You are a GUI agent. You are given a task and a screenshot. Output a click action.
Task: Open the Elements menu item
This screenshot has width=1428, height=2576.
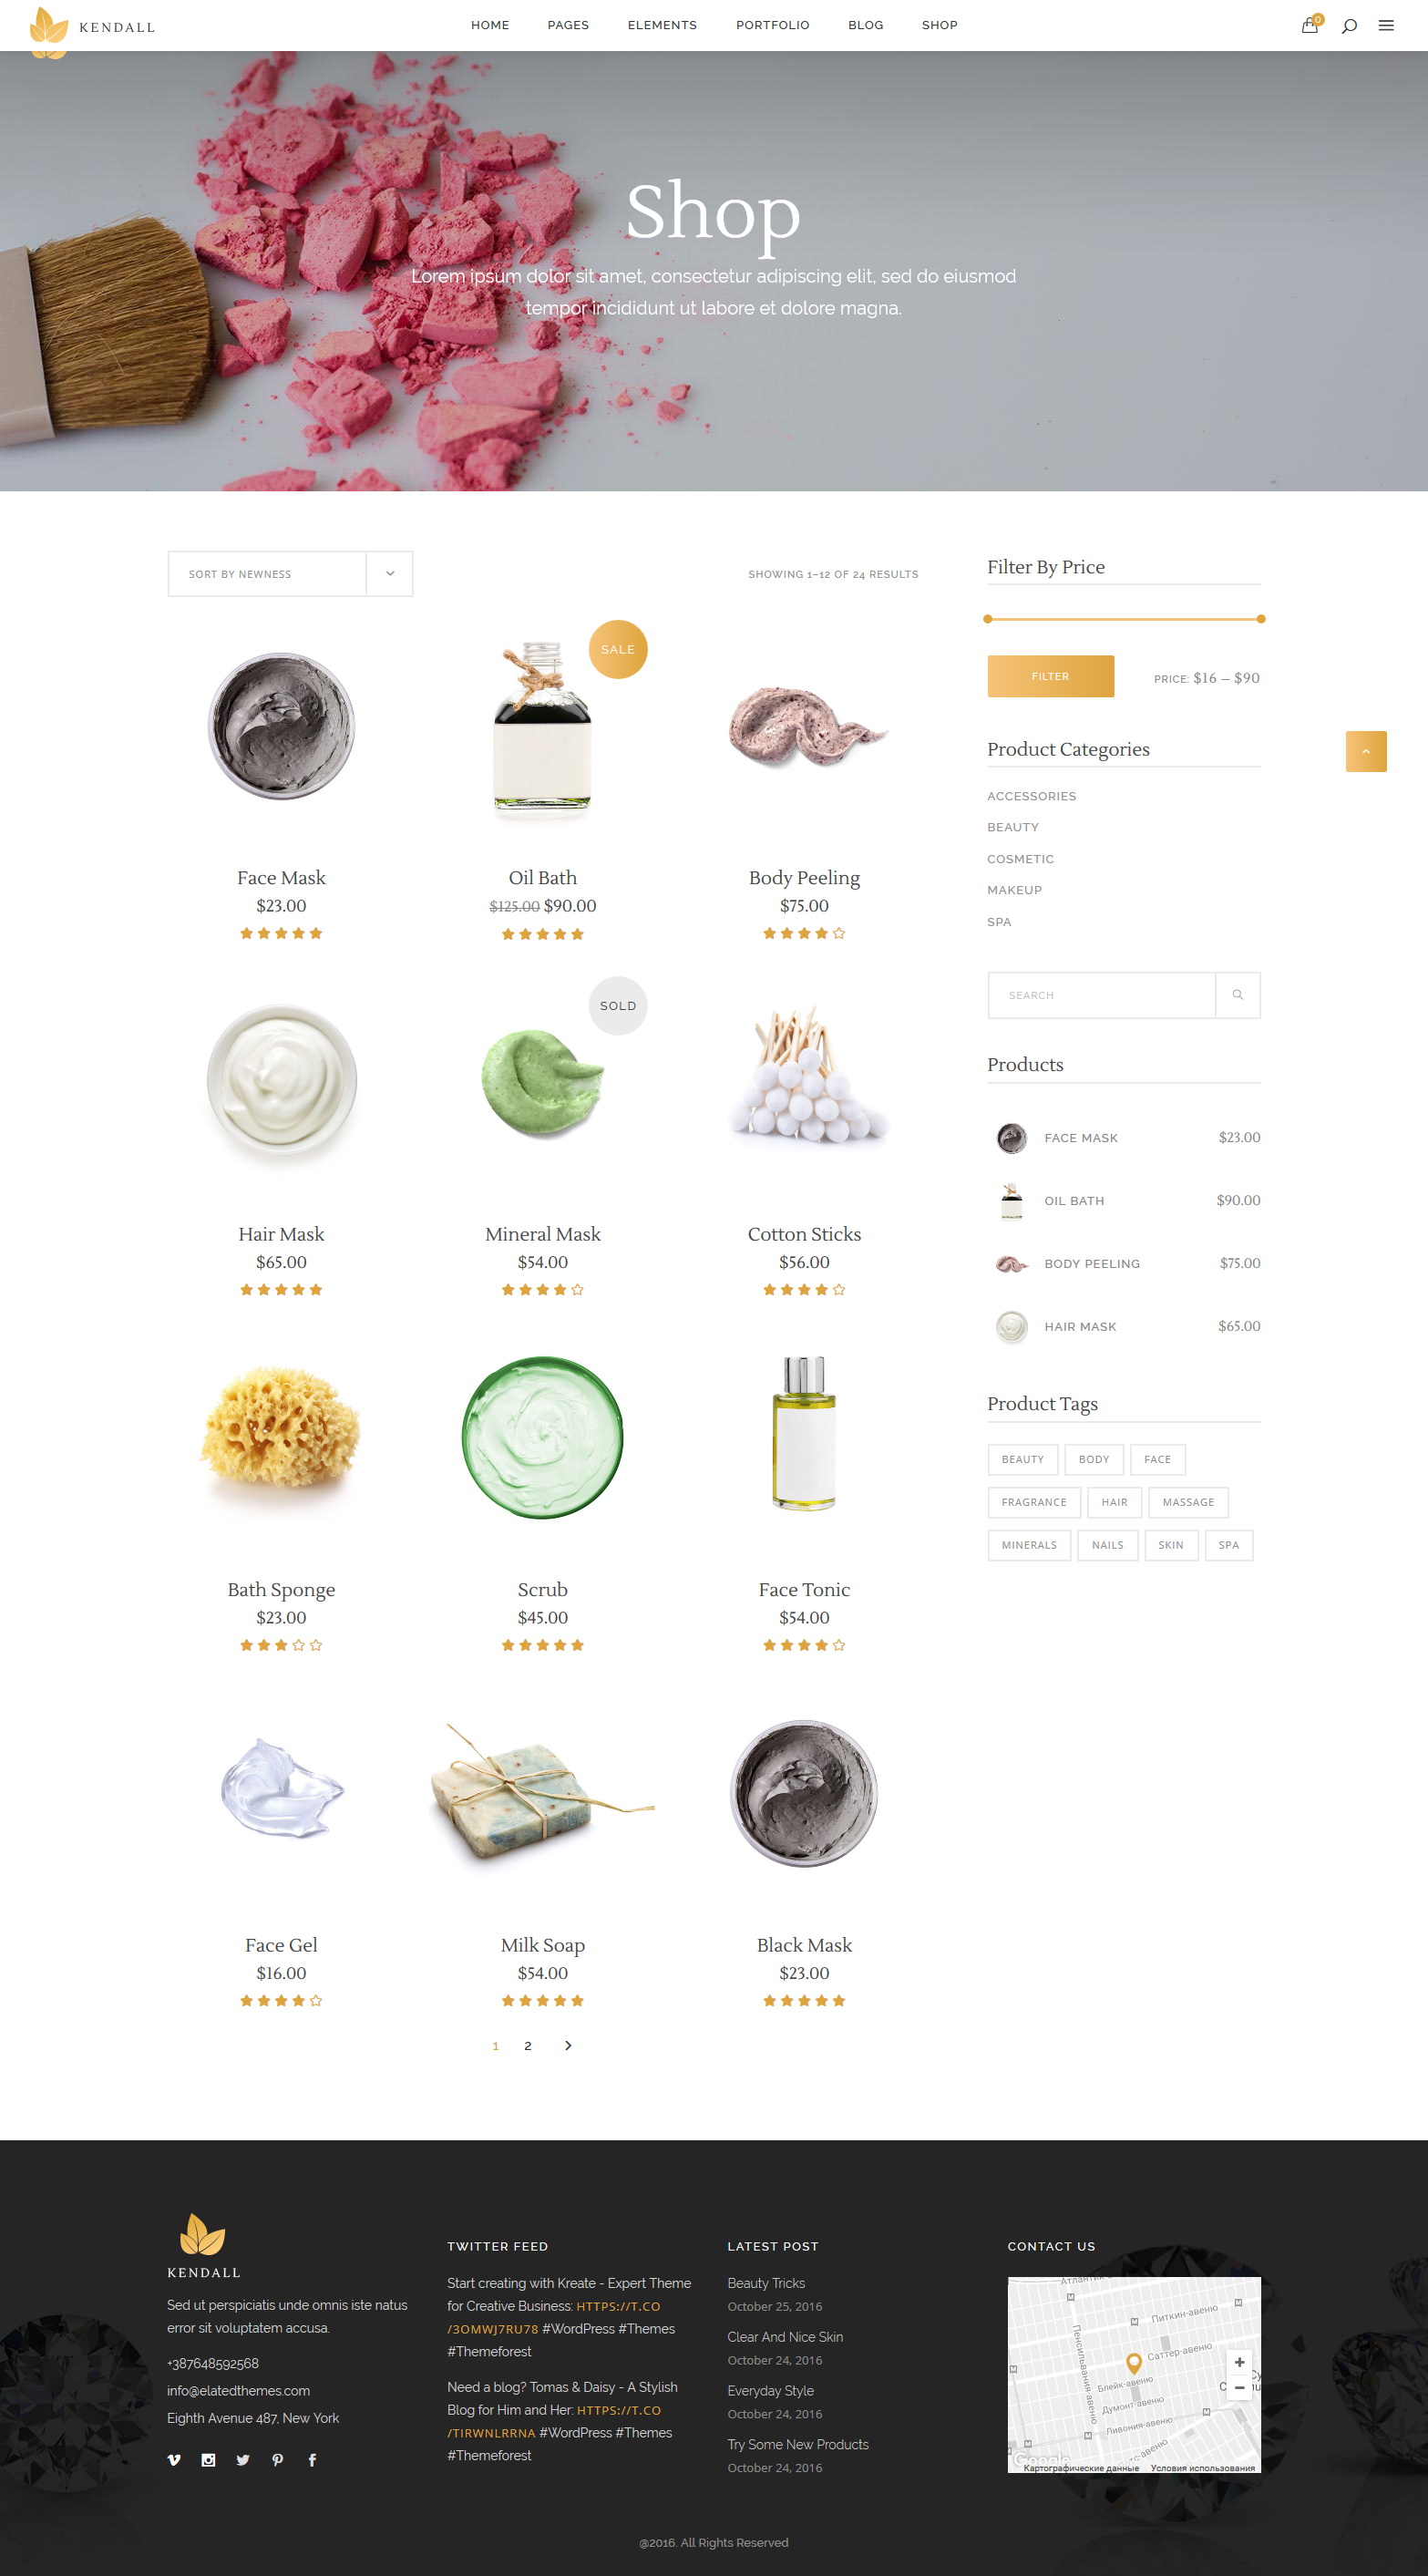pos(662,25)
